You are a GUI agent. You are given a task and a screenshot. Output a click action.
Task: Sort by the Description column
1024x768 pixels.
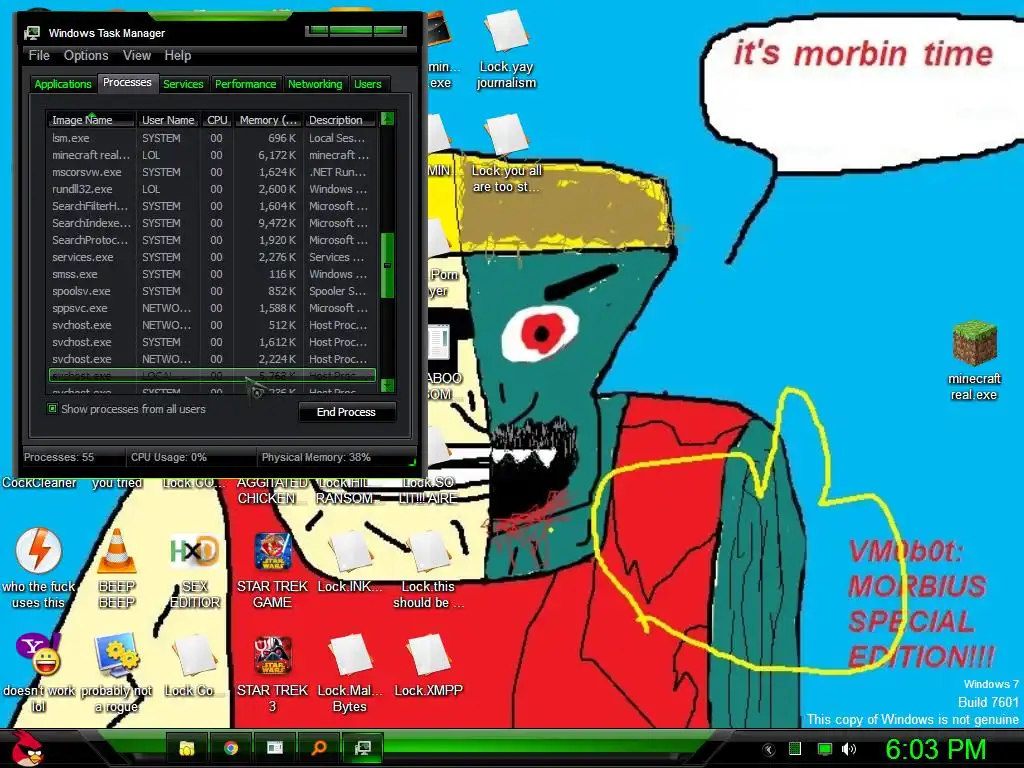point(340,120)
